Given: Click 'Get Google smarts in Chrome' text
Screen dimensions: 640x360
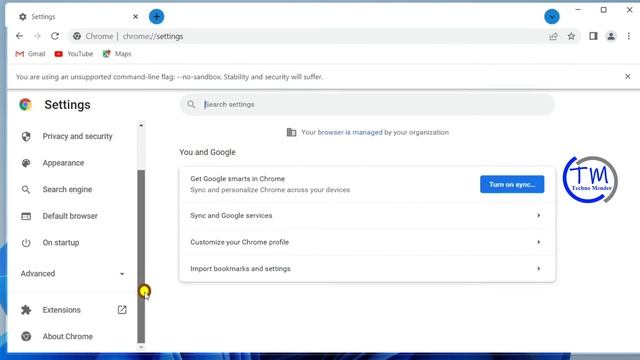Looking at the screenshot, I should pos(238,179).
